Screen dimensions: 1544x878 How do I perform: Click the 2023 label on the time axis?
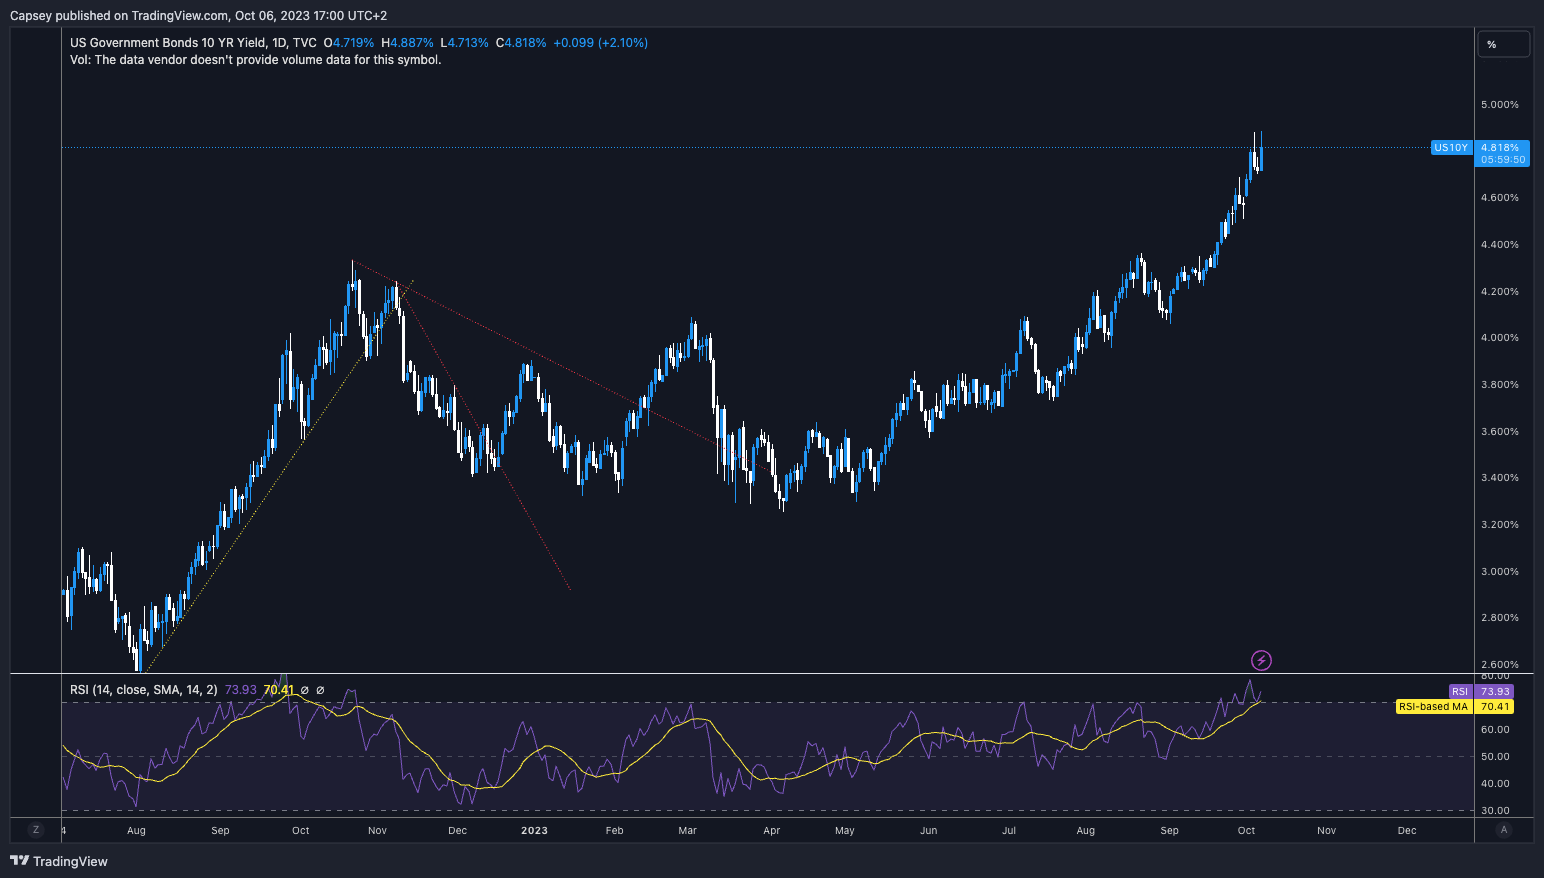pyautogui.click(x=534, y=830)
